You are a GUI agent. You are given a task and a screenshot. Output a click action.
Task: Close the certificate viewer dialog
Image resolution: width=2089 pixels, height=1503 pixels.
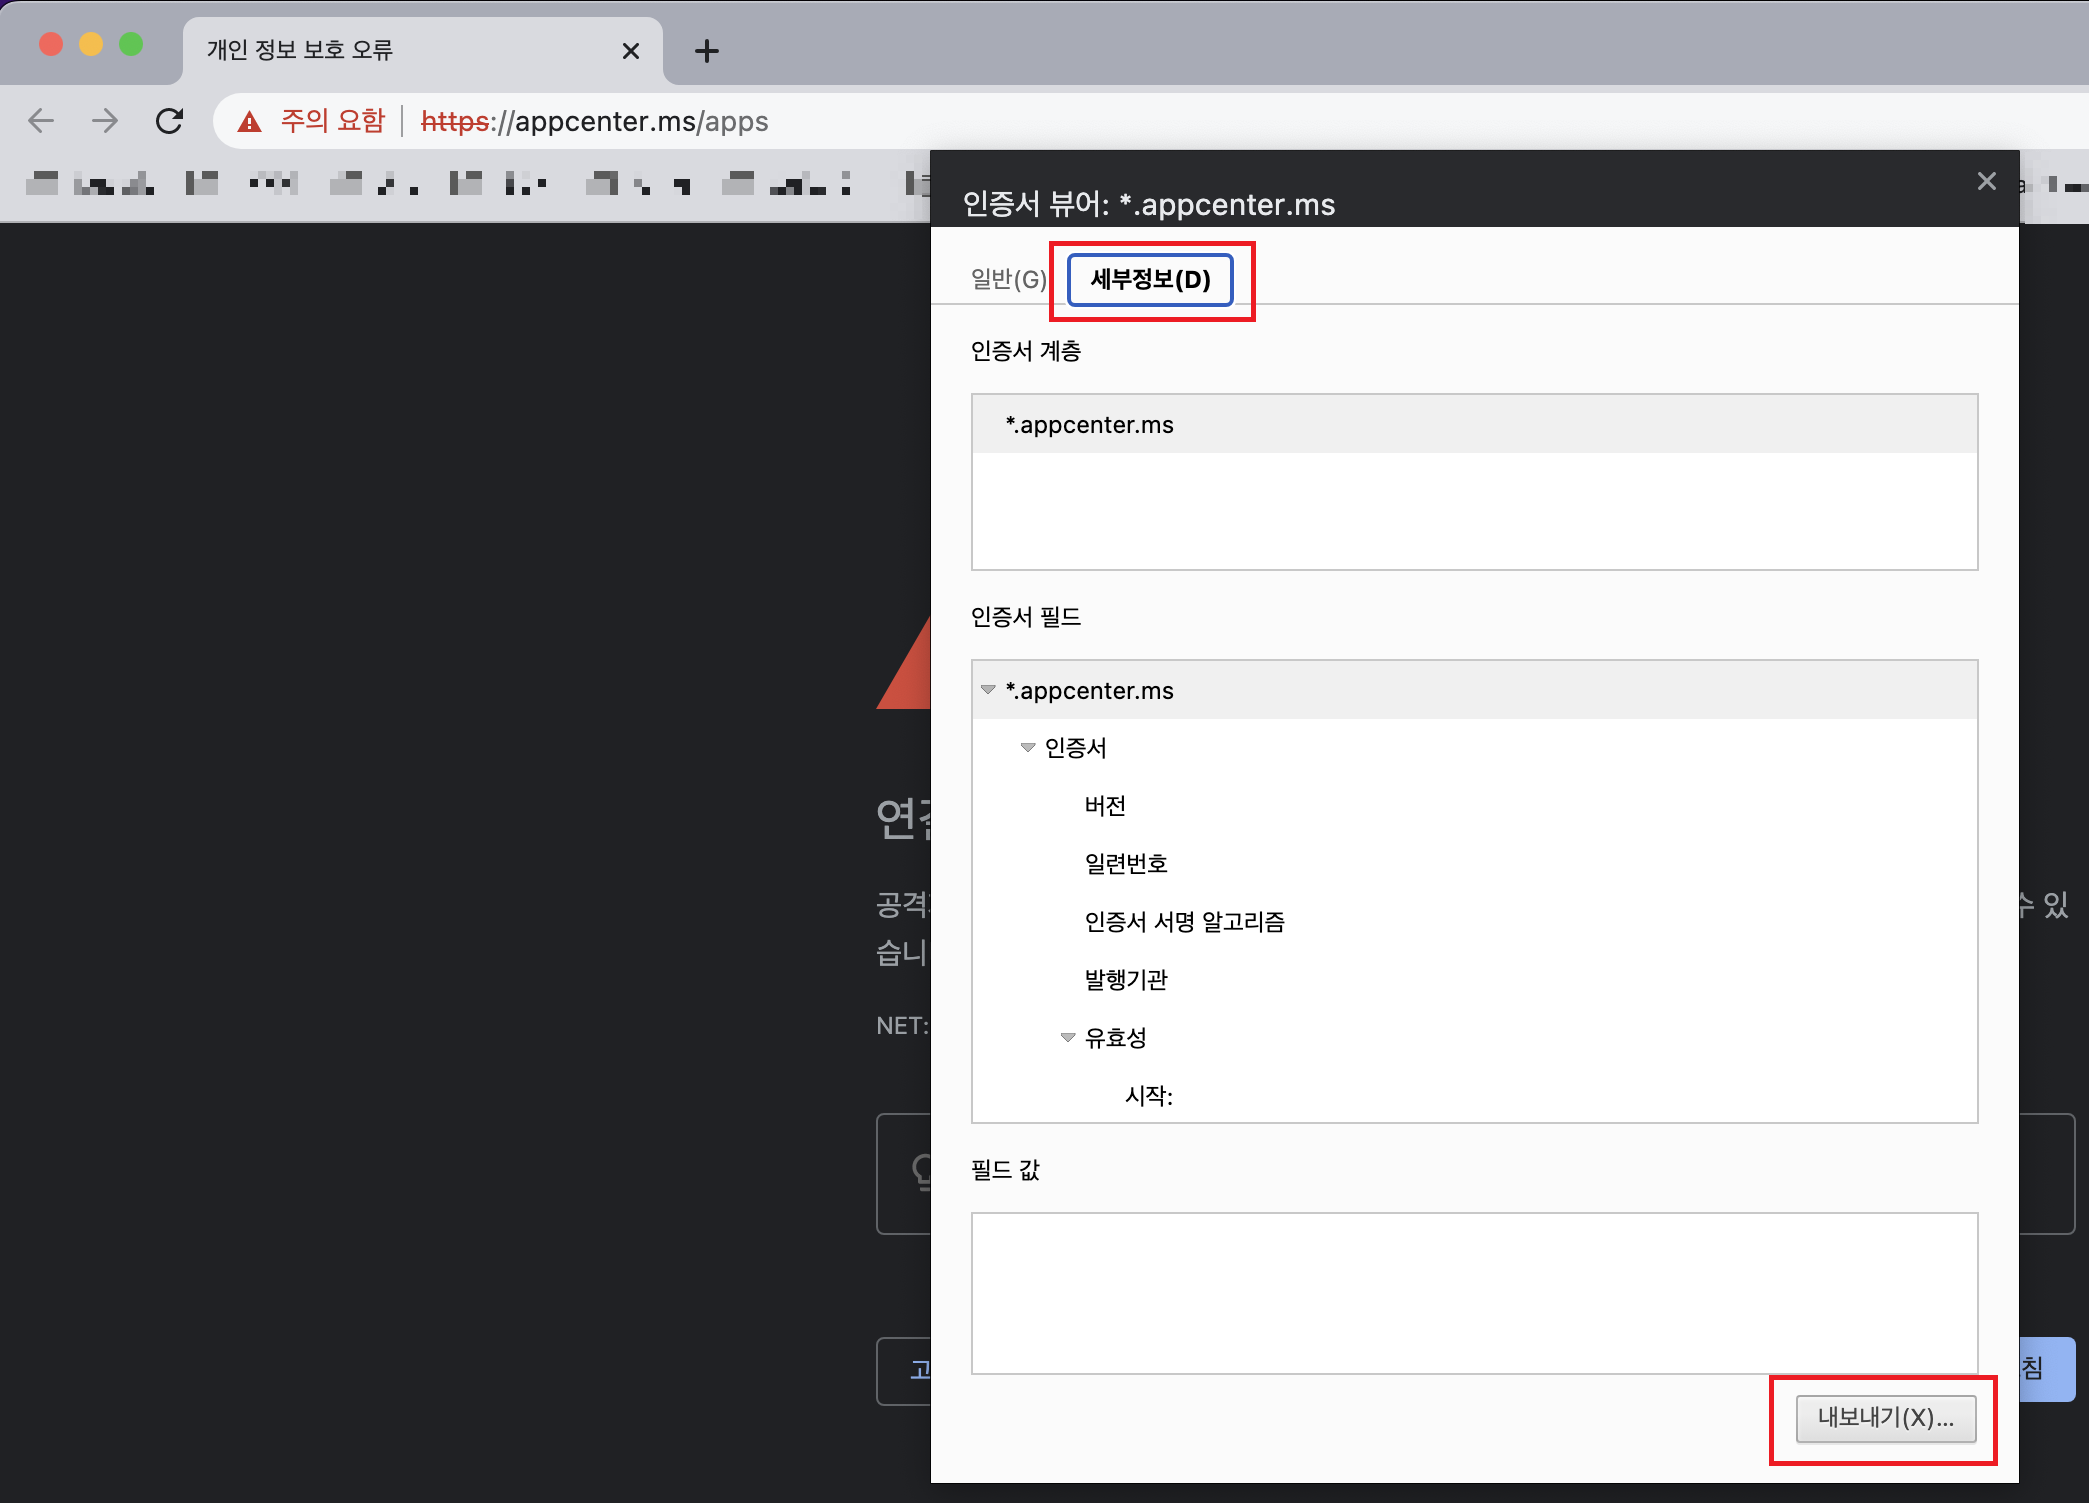pos(1986,181)
